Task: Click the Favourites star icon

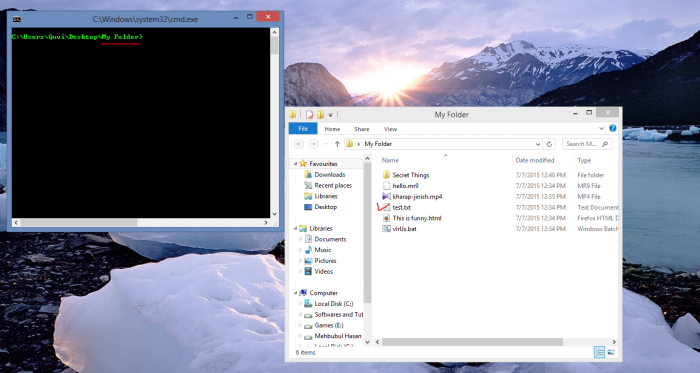Action: click(303, 164)
